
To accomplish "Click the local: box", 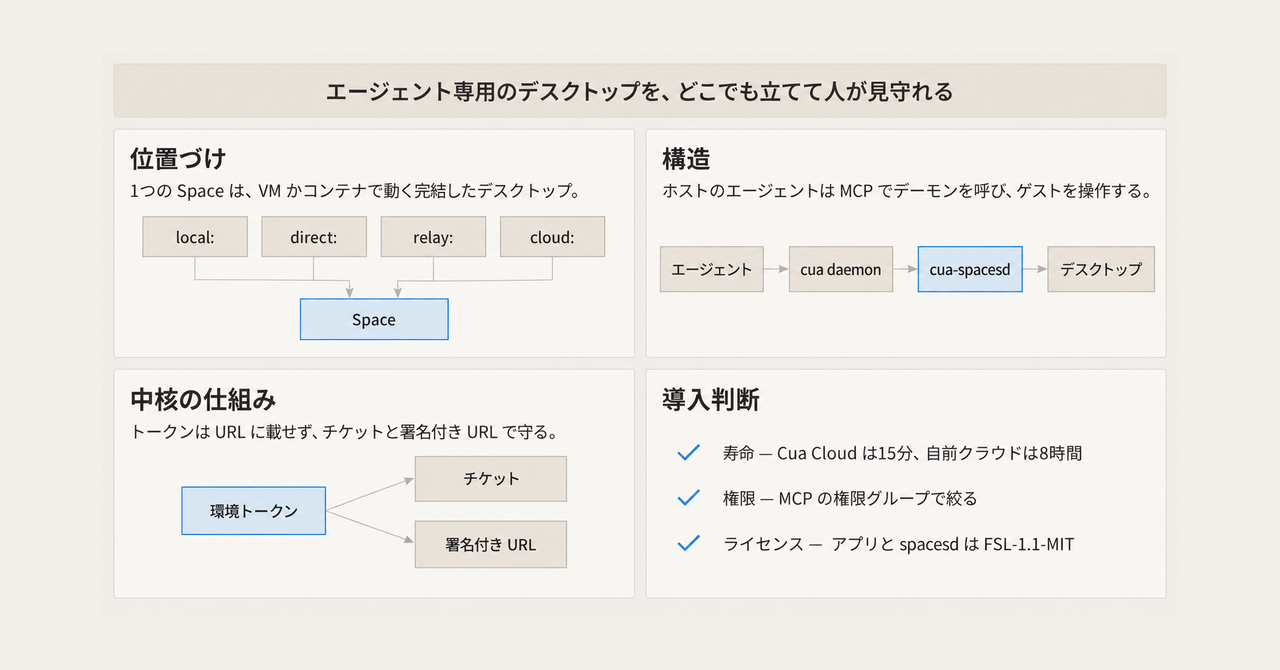I will pos(195,237).
